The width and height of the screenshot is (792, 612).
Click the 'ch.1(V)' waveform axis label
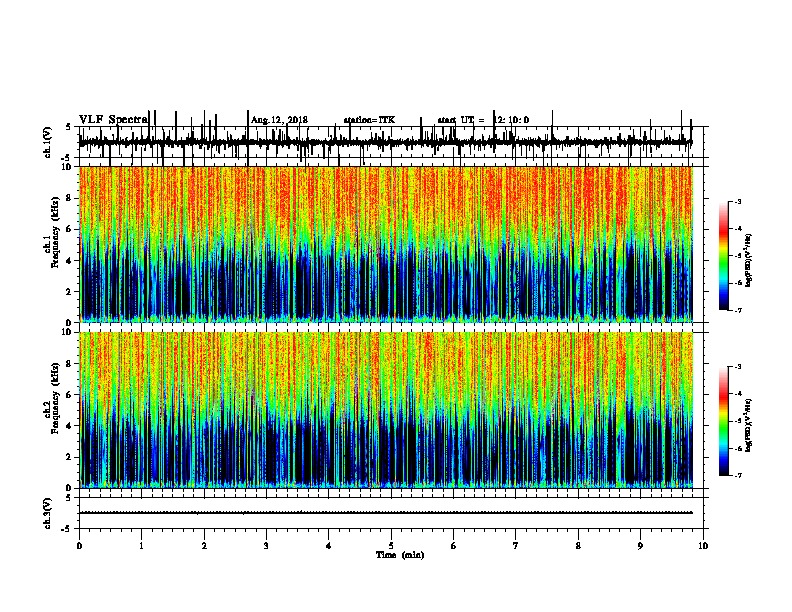(48, 142)
